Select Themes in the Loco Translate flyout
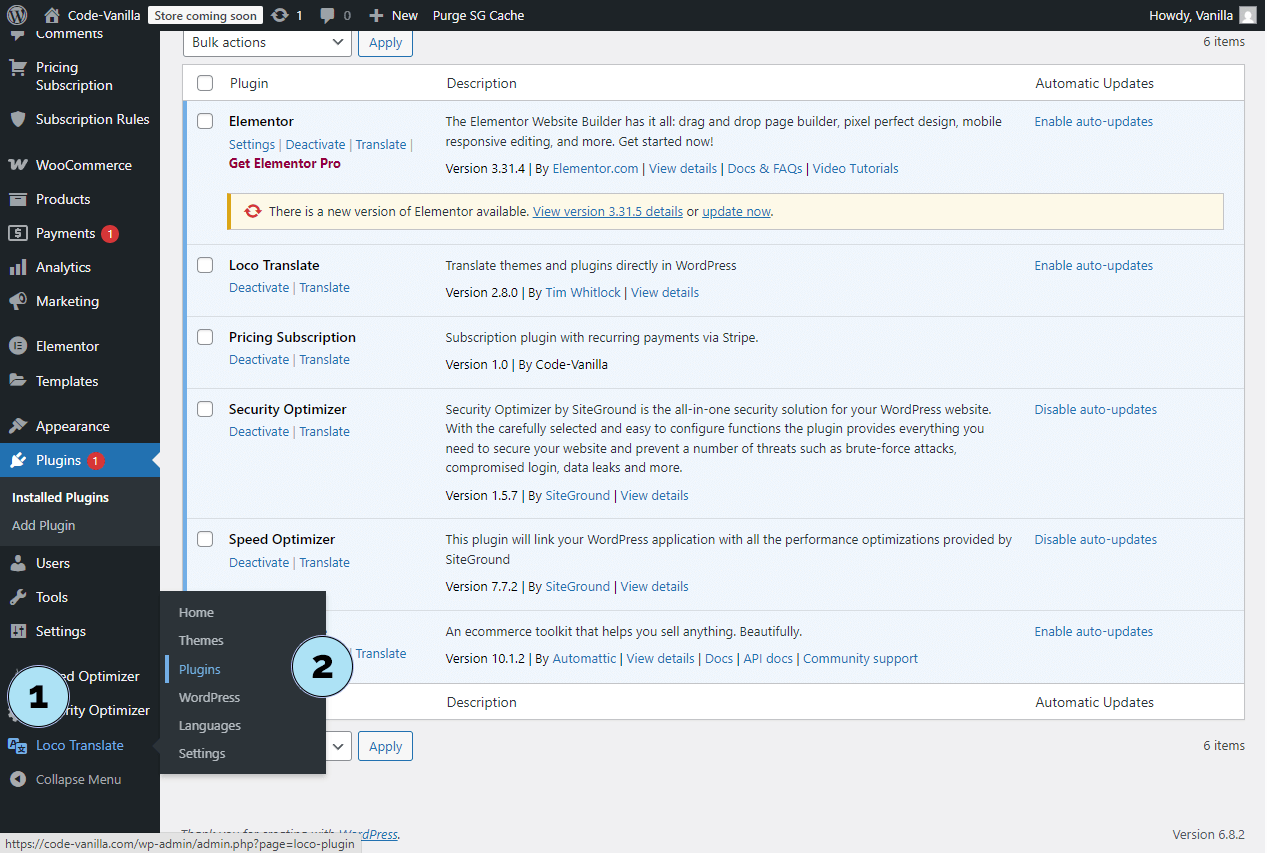 coord(201,640)
